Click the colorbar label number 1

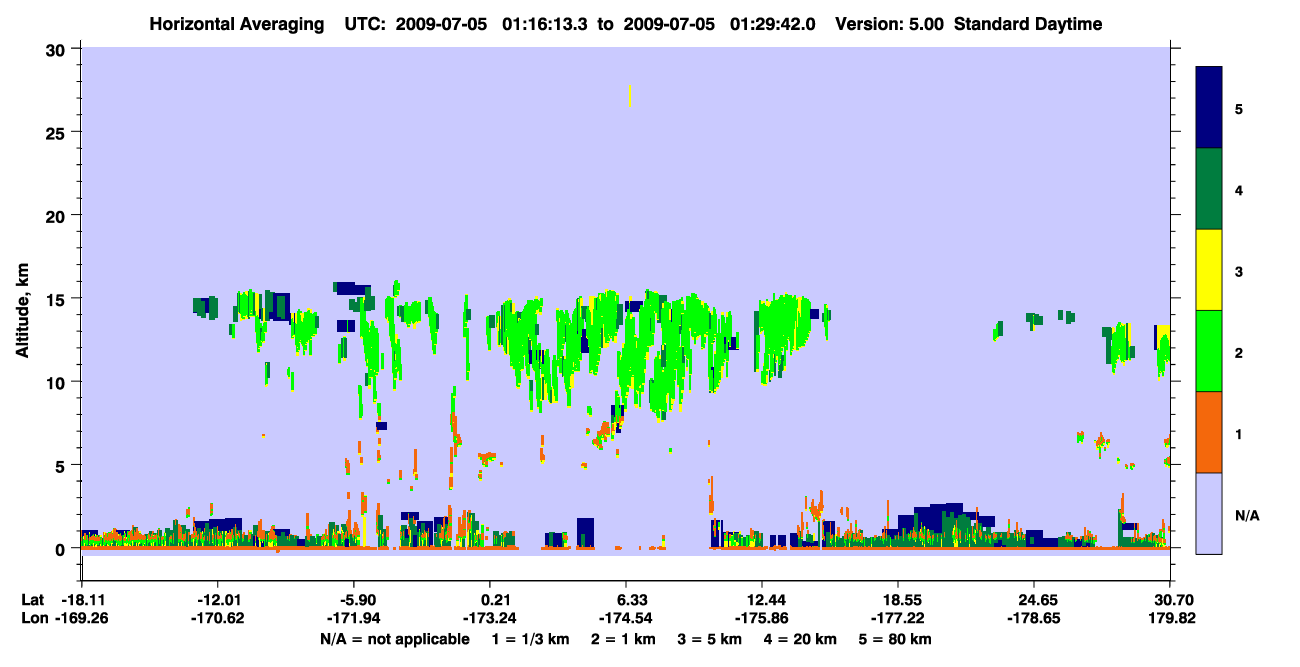pyautogui.click(x=1239, y=433)
